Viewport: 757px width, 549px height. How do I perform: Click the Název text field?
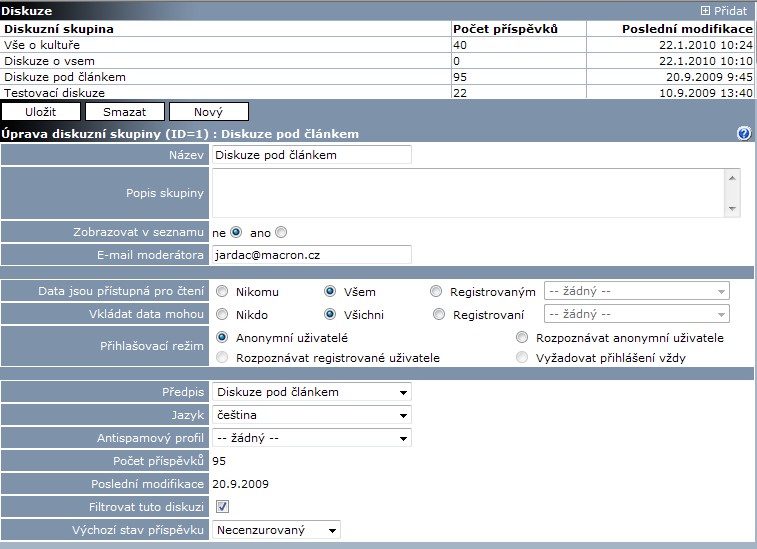[x=311, y=155]
